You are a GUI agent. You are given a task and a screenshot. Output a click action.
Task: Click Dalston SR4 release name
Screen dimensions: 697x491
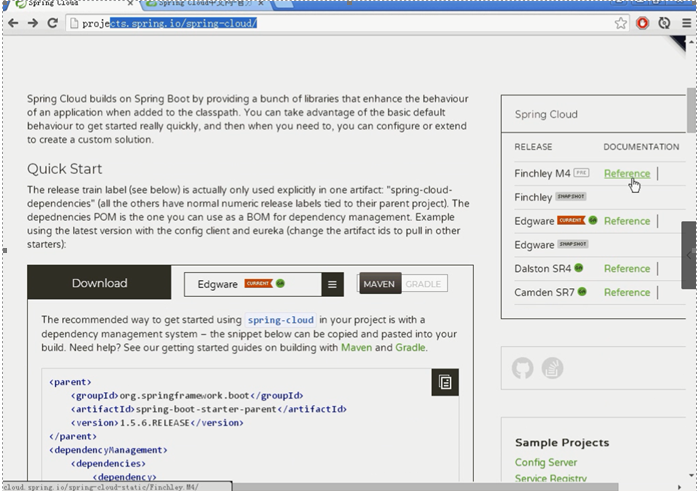(542, 268)
